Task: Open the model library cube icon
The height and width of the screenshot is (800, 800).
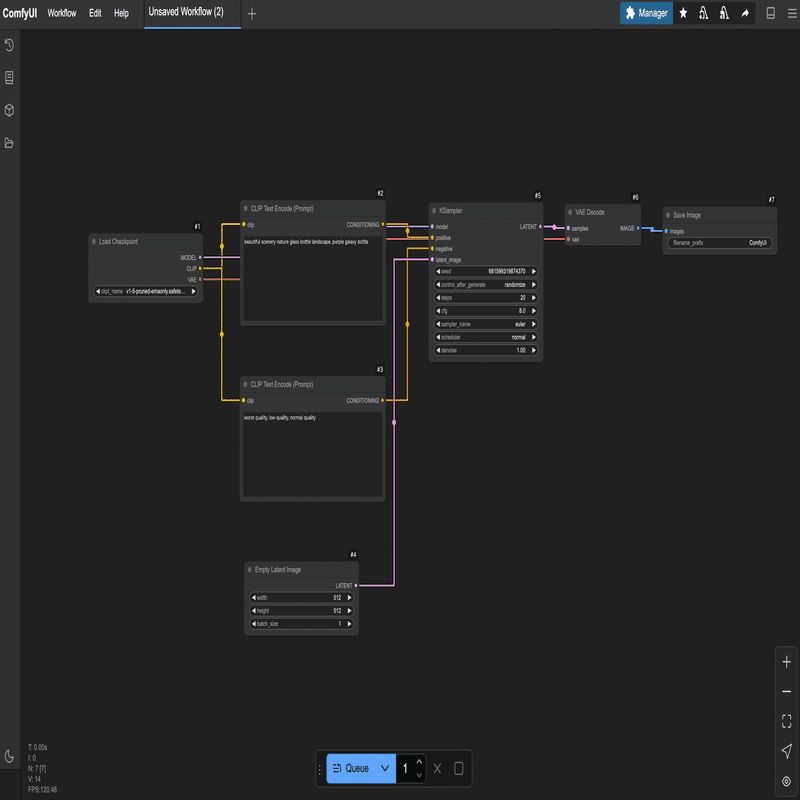Action: (x=9, y=110)
